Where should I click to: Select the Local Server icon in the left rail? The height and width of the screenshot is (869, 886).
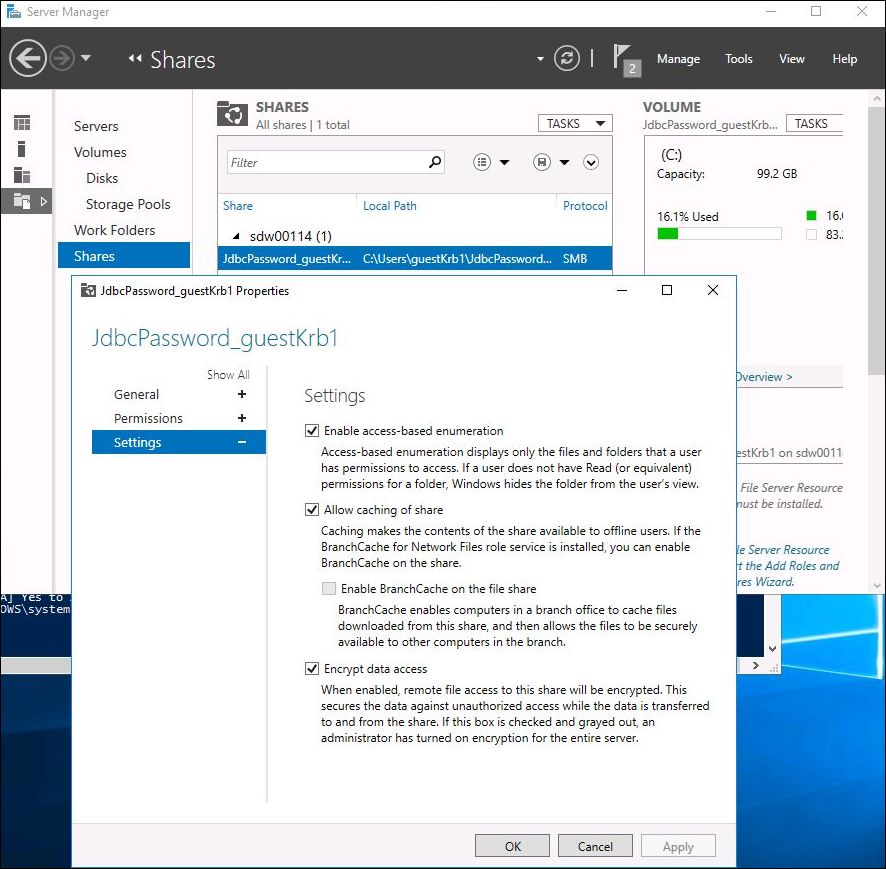(21, 149)
